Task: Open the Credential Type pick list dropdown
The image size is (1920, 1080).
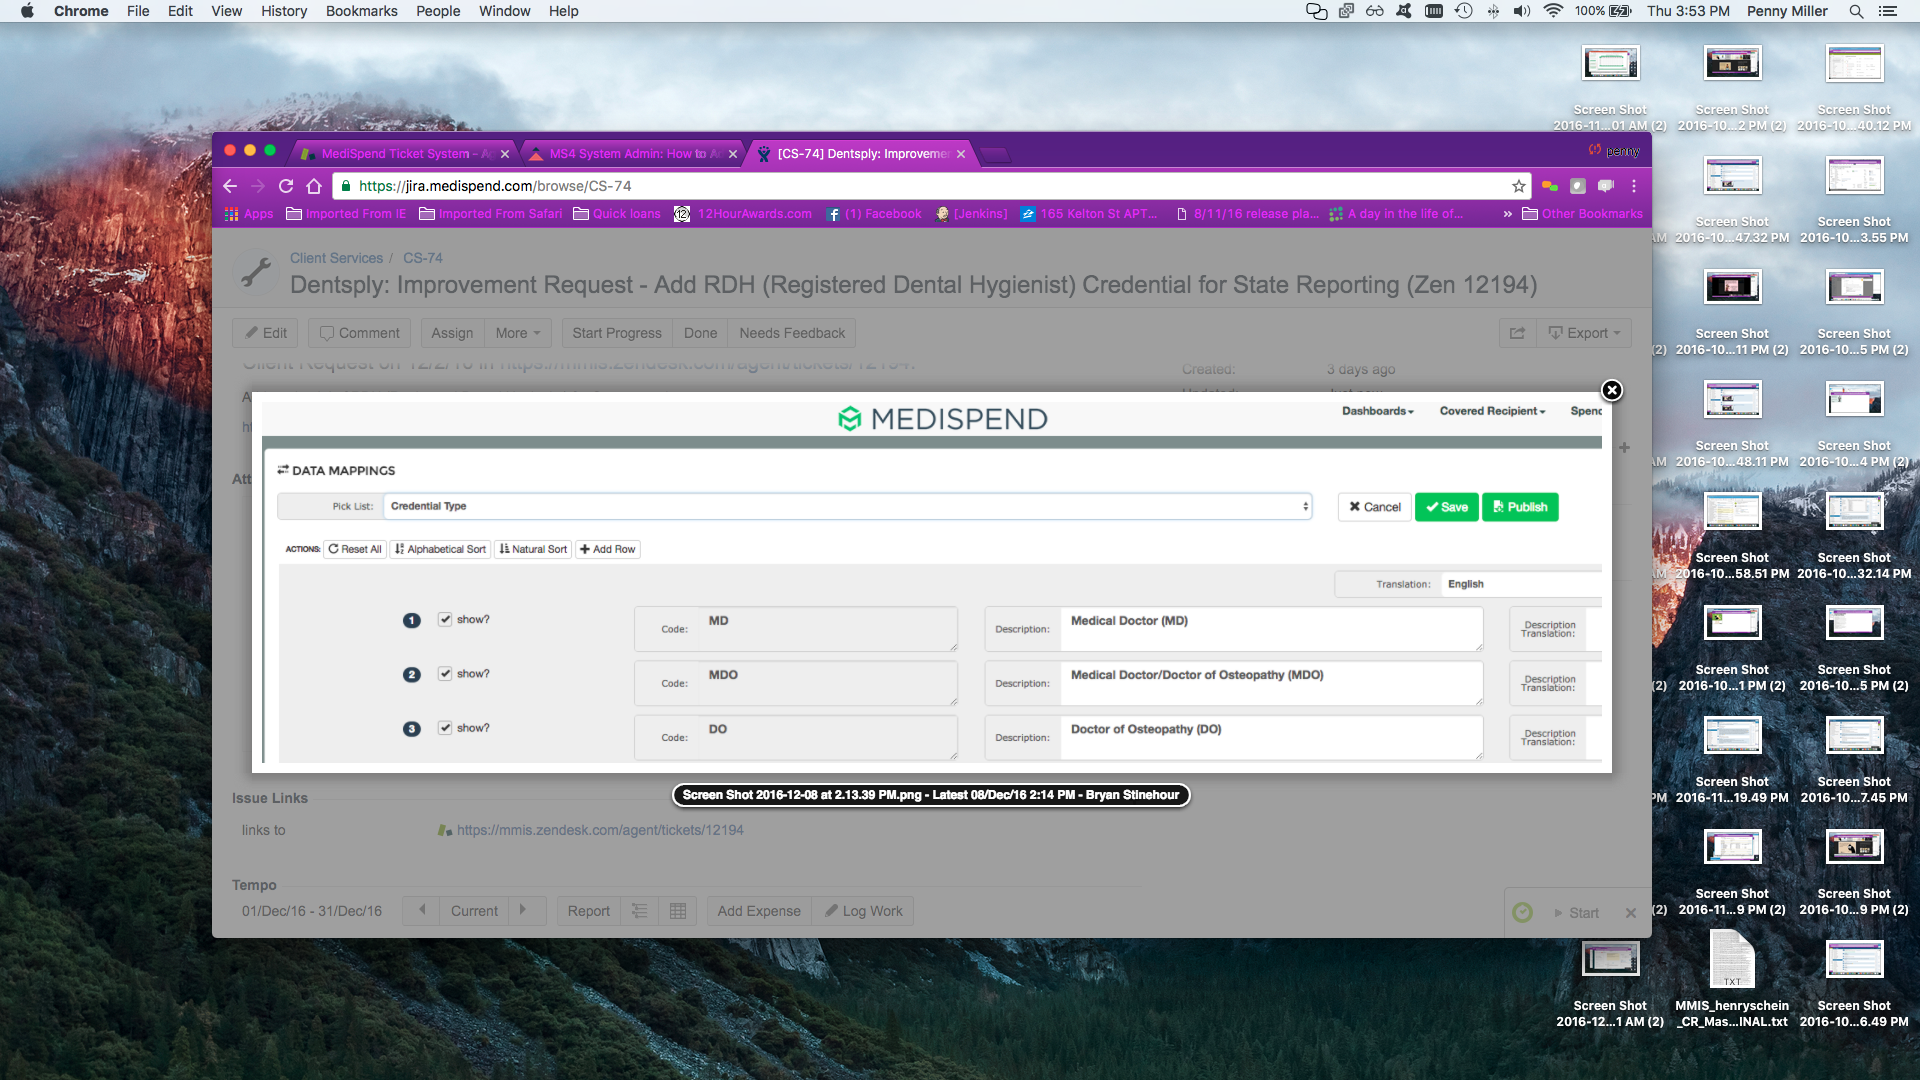Action: pyautogui.click(x=846, y=506)
